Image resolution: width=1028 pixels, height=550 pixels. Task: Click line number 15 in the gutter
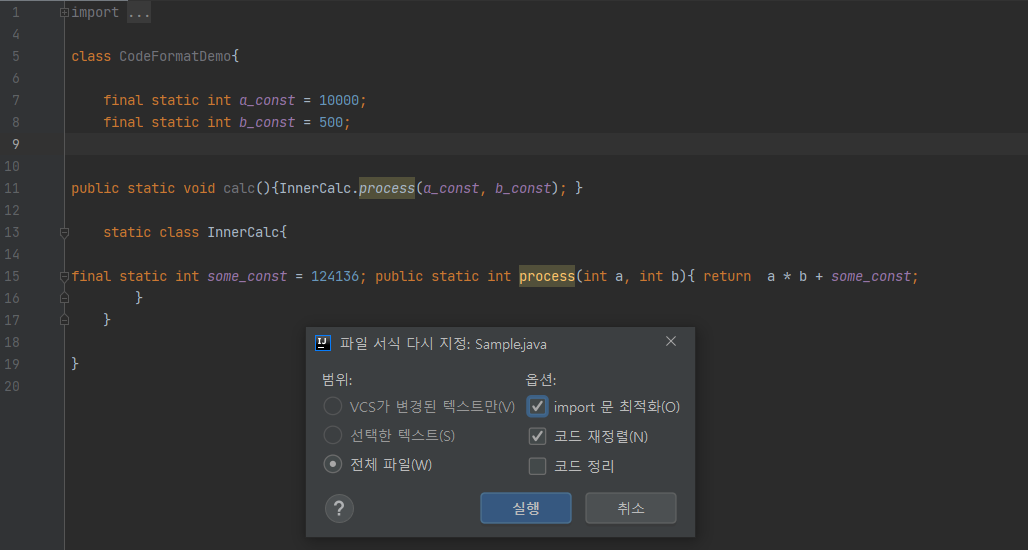click(x=12, y=276)
